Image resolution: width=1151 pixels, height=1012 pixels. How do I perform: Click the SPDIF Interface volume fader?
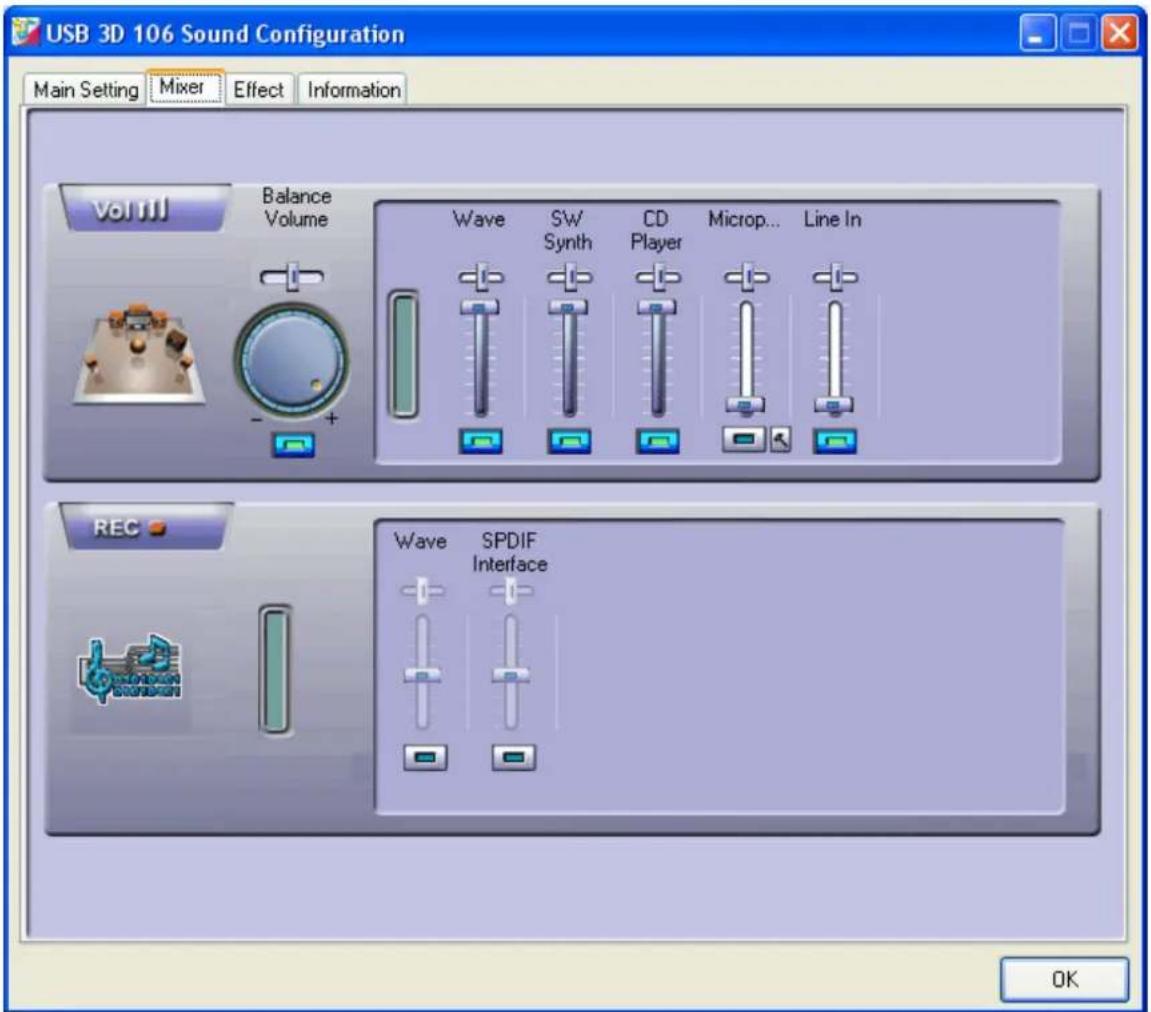pyautogui.click(x=510, y=676)
